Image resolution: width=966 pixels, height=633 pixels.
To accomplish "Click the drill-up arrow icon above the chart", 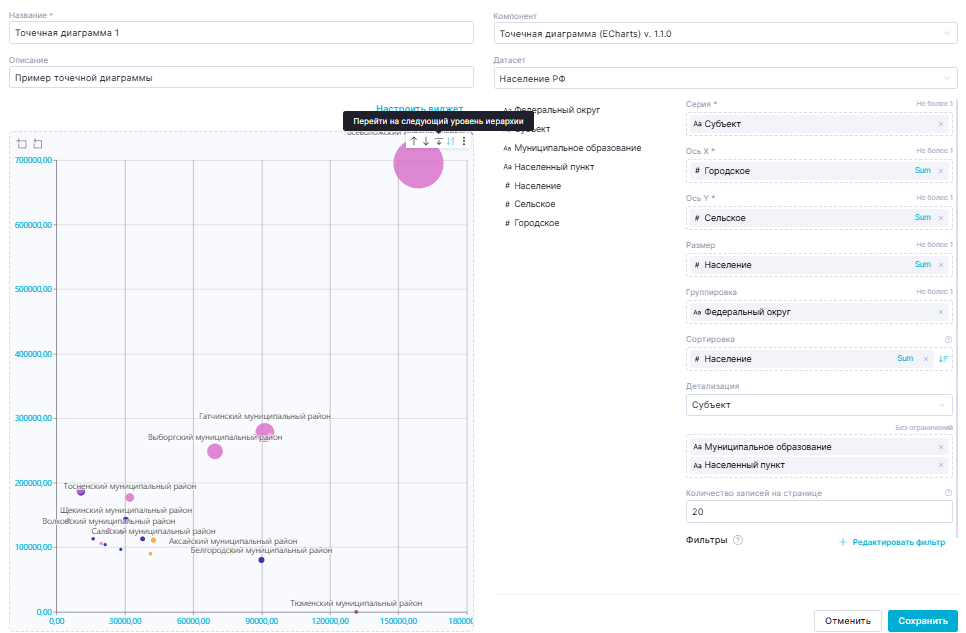I will pos(414,142).
